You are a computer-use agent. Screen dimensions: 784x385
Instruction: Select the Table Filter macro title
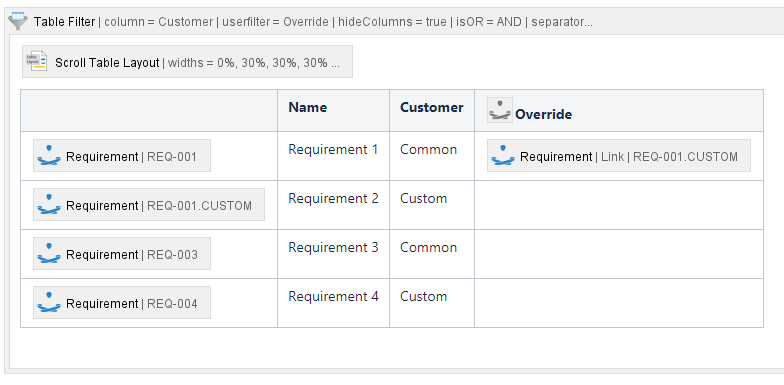pos(64,22)
